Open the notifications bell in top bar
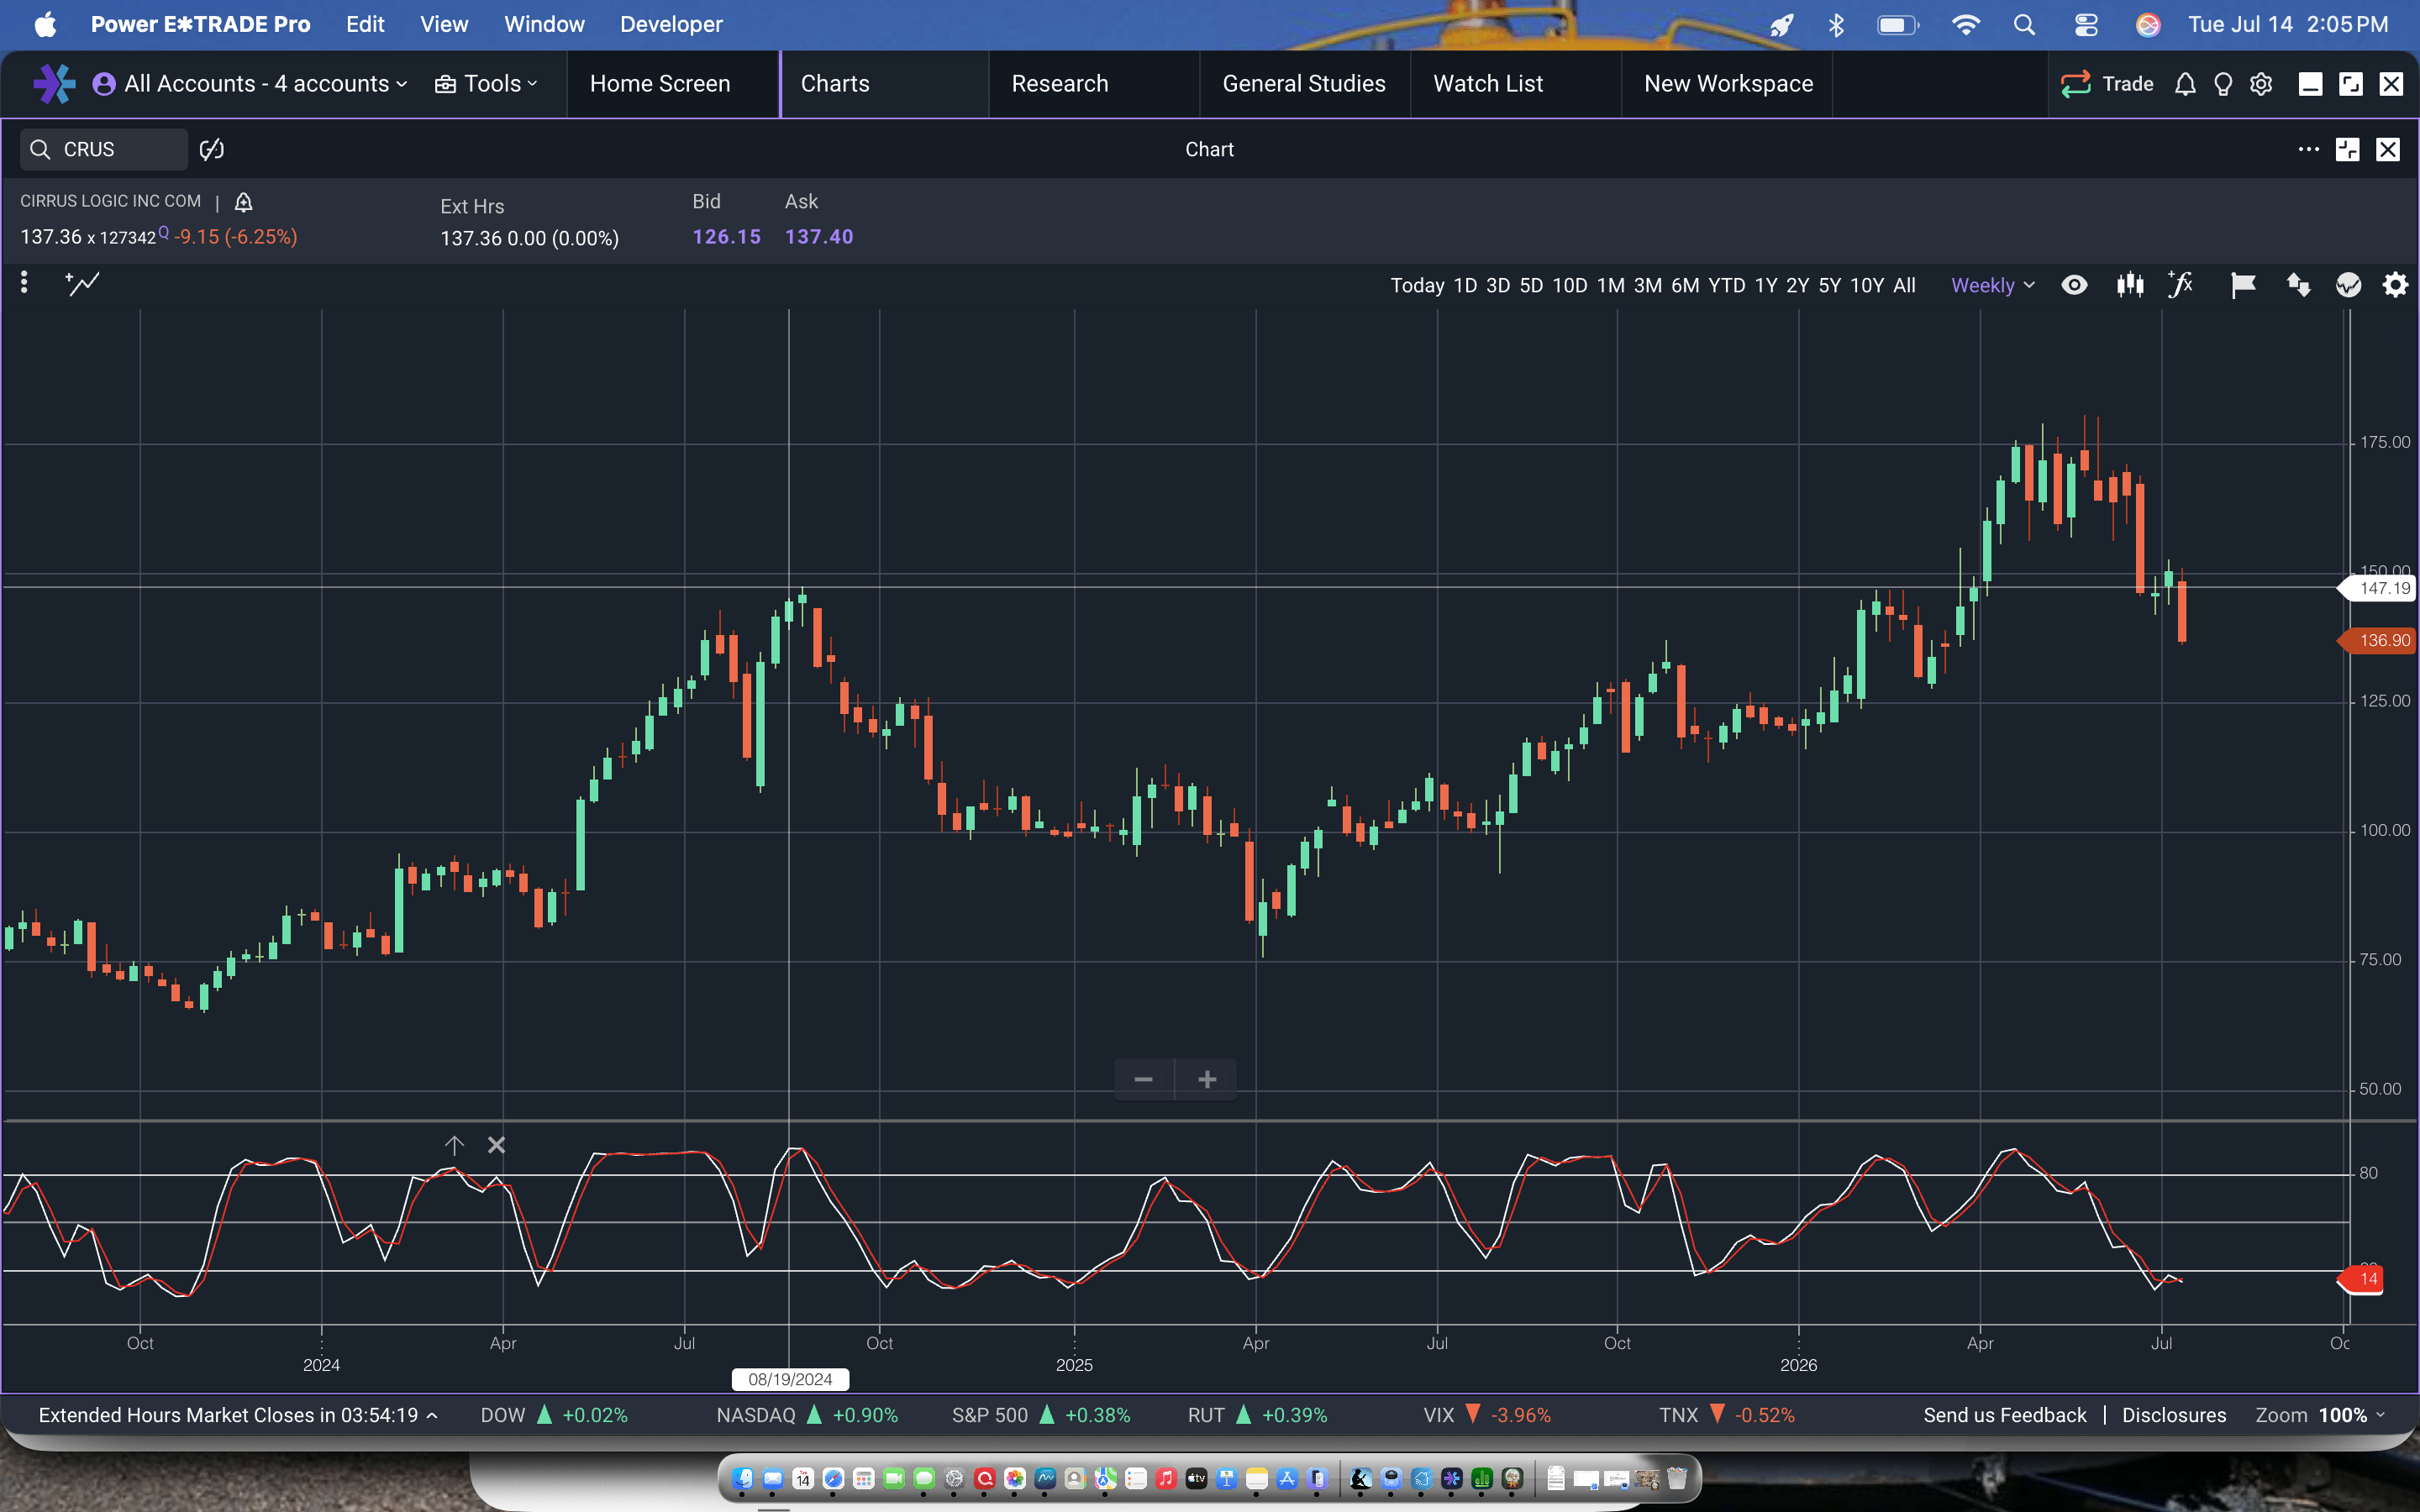 tap(2185, 84)
